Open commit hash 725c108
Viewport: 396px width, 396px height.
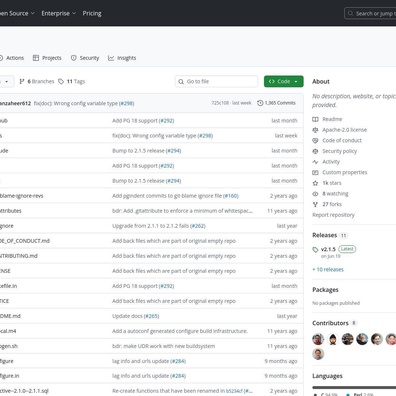coord(220,103)
